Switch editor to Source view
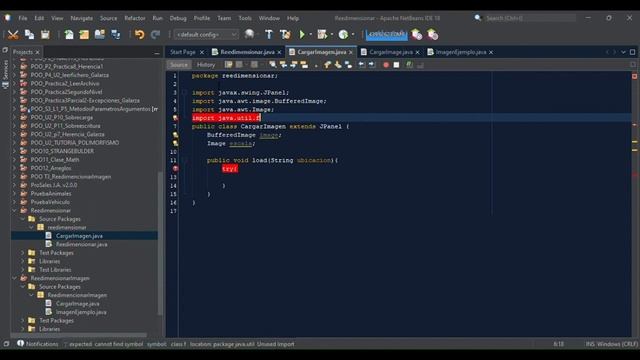640x360 pixels. pos(179,64)
